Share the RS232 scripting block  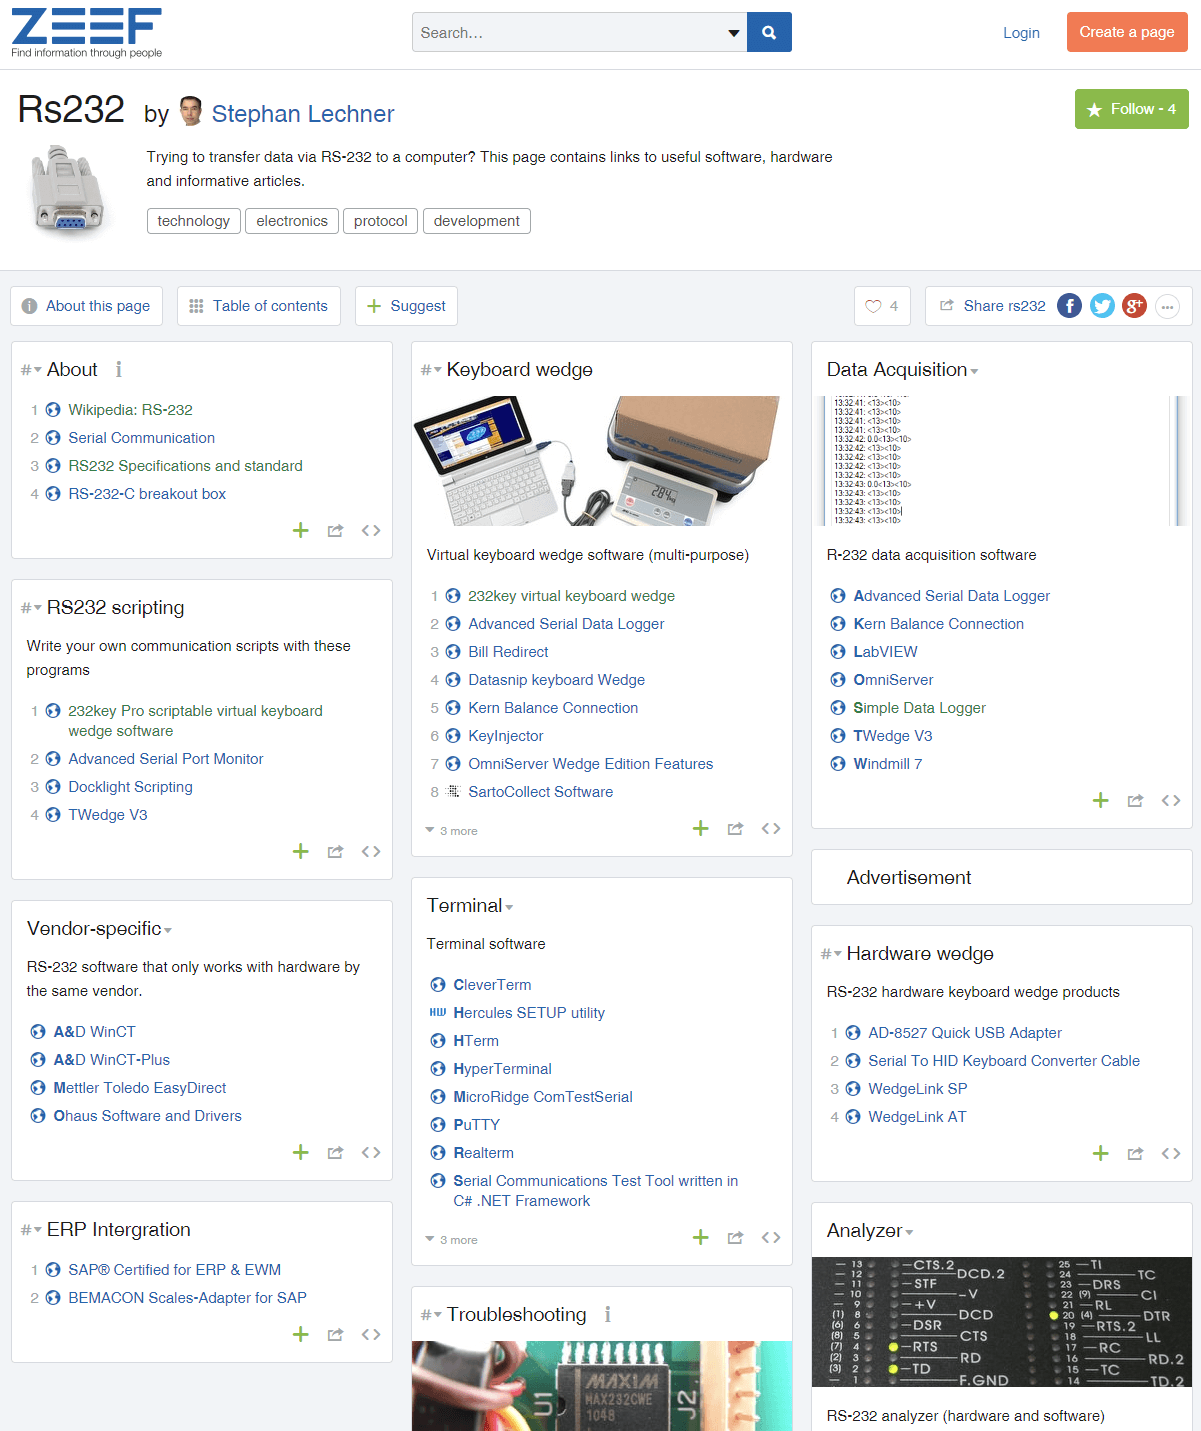coord(335,852)
